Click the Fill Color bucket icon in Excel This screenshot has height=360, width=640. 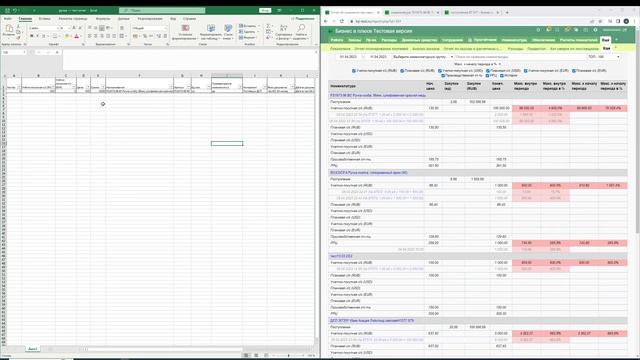pyautogui.click(x=67, y=36)
